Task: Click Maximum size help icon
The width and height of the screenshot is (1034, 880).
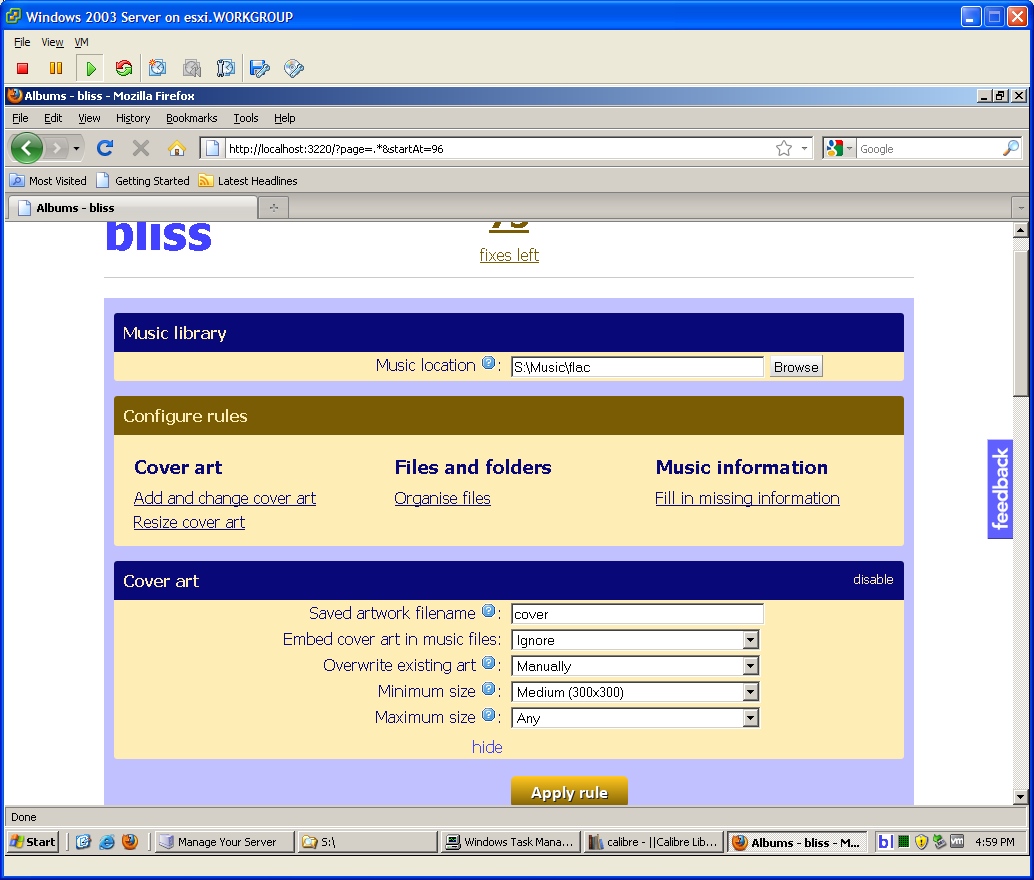Action: 488,715
